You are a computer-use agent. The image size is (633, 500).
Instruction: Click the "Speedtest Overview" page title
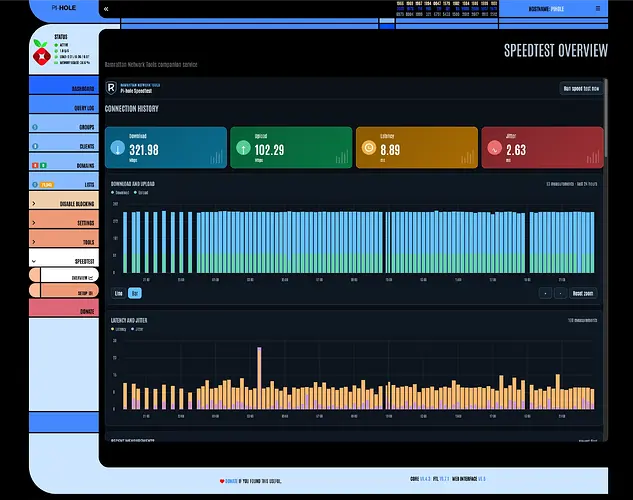click(x=556, y=51)
